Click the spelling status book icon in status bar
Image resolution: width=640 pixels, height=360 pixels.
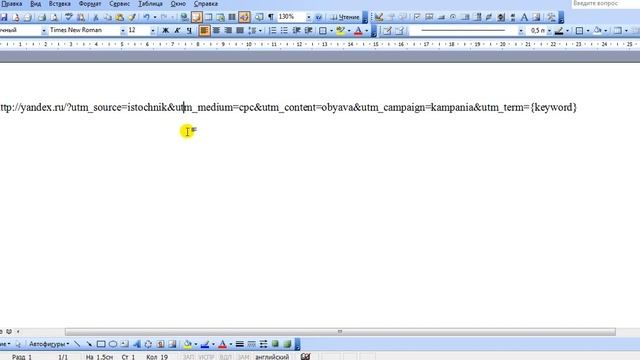click(x=305, y=357)
